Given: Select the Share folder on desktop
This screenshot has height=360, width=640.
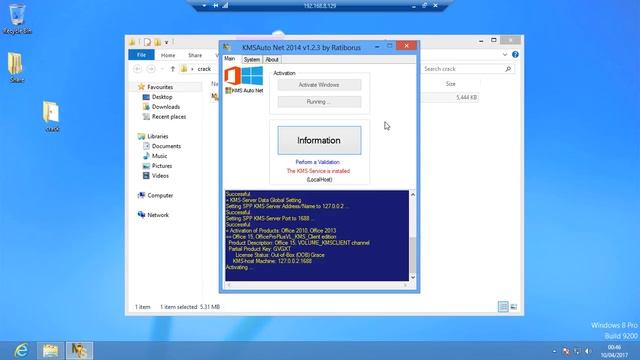Looking at the screenshot, I should click(x=16, y=67).
